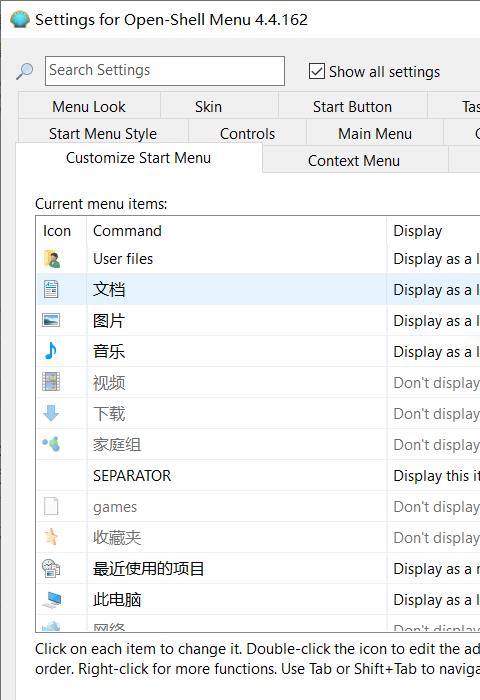
Task: Click the 文档 documents icon
Action: [x=51, y=289]
